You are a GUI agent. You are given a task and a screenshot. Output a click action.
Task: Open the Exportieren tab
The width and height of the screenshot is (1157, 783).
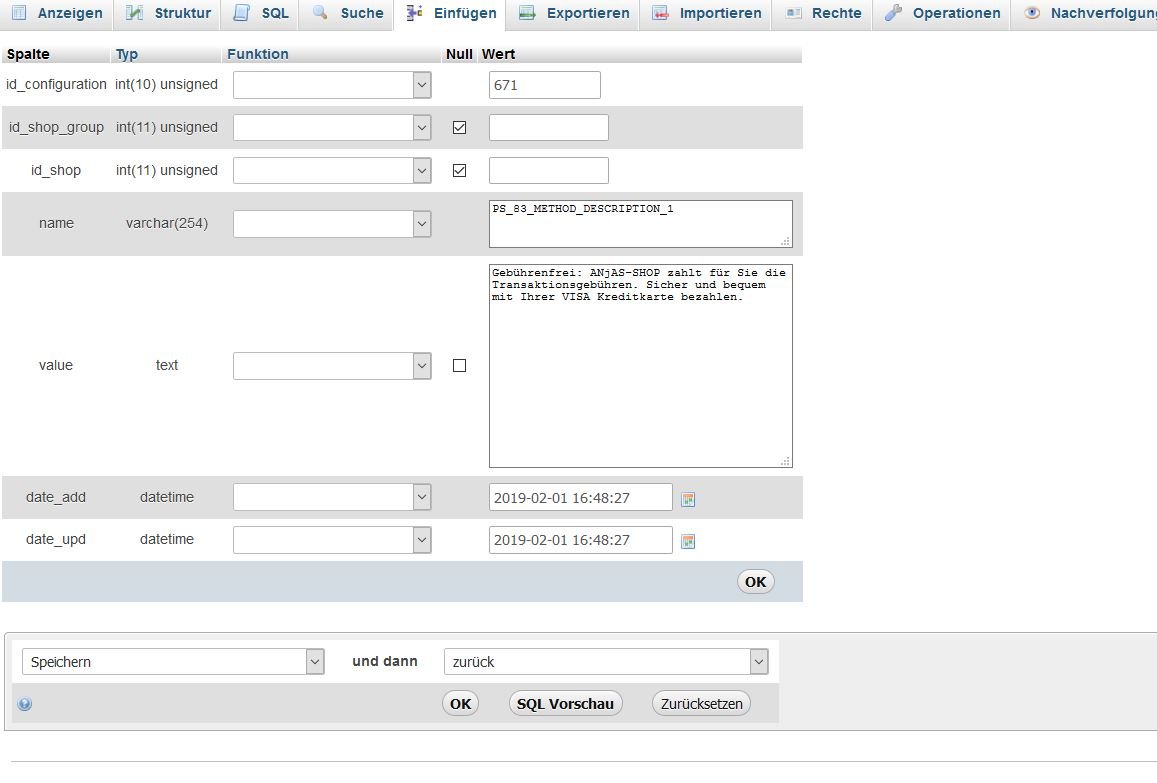(x=573, y=13)
